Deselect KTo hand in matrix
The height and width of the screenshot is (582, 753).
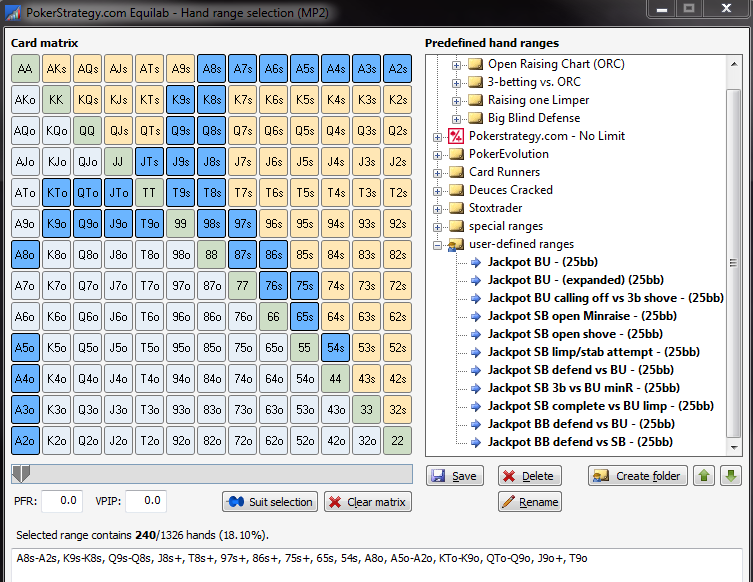pos(56,193)
